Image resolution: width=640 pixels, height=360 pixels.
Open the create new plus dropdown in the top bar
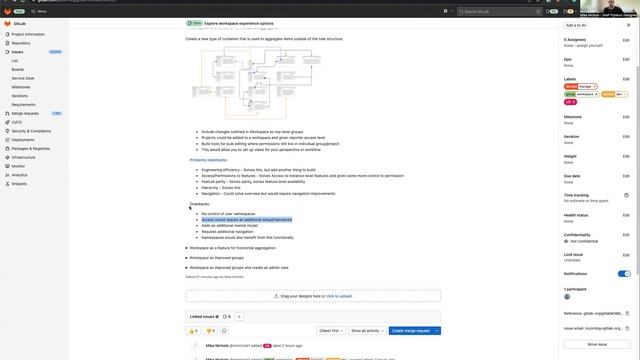448,11
